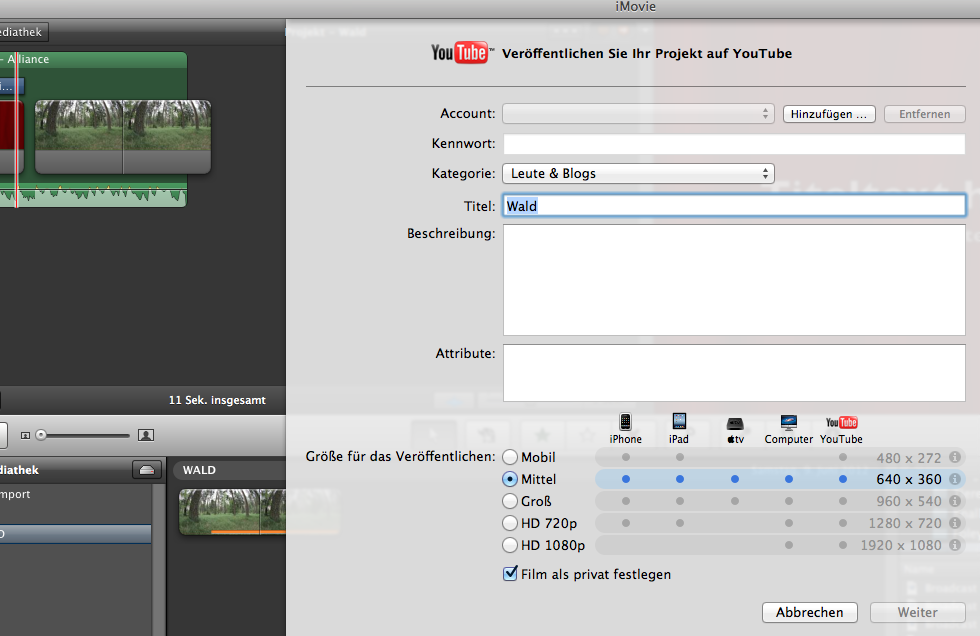
Task: Click the 1920 x 1080 resolution value
Action: click(901, 545)
